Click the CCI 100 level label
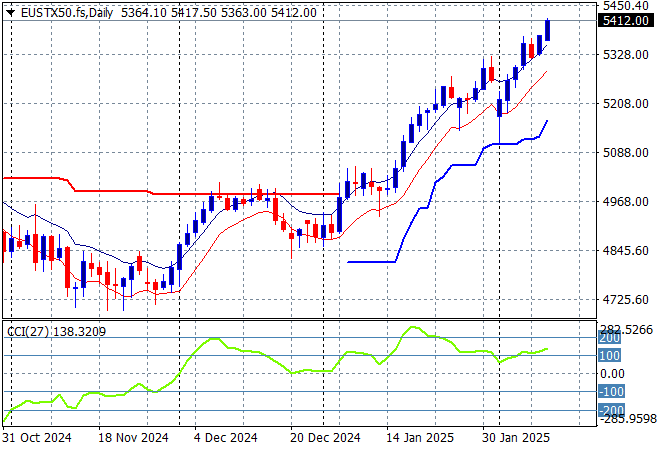 (x=611, y=356)
